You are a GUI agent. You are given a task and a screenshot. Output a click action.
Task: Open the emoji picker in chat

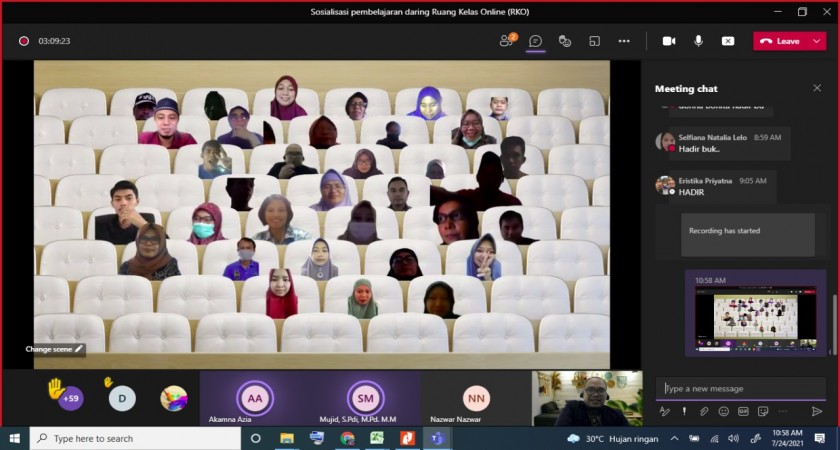tap(723, 411)
